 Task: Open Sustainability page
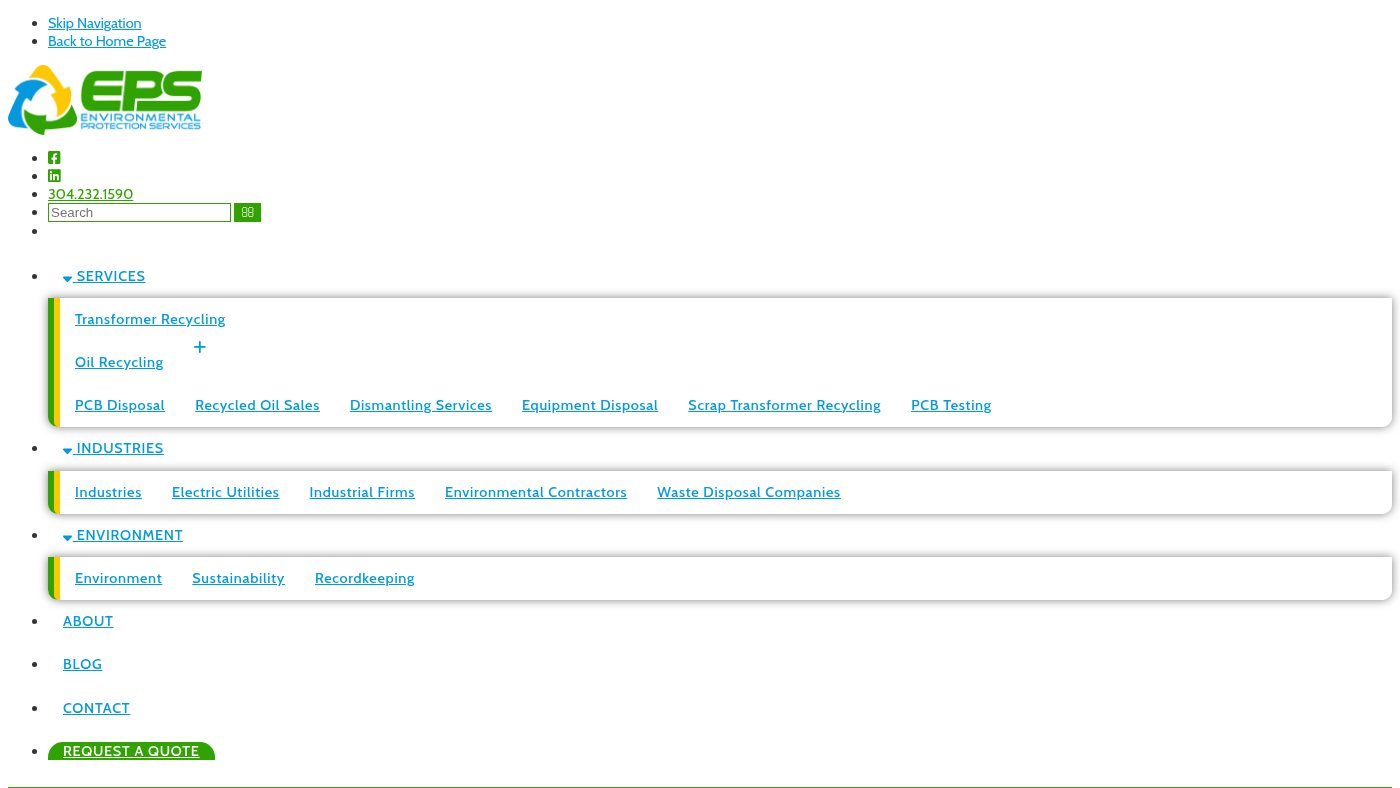click(238, 579)
